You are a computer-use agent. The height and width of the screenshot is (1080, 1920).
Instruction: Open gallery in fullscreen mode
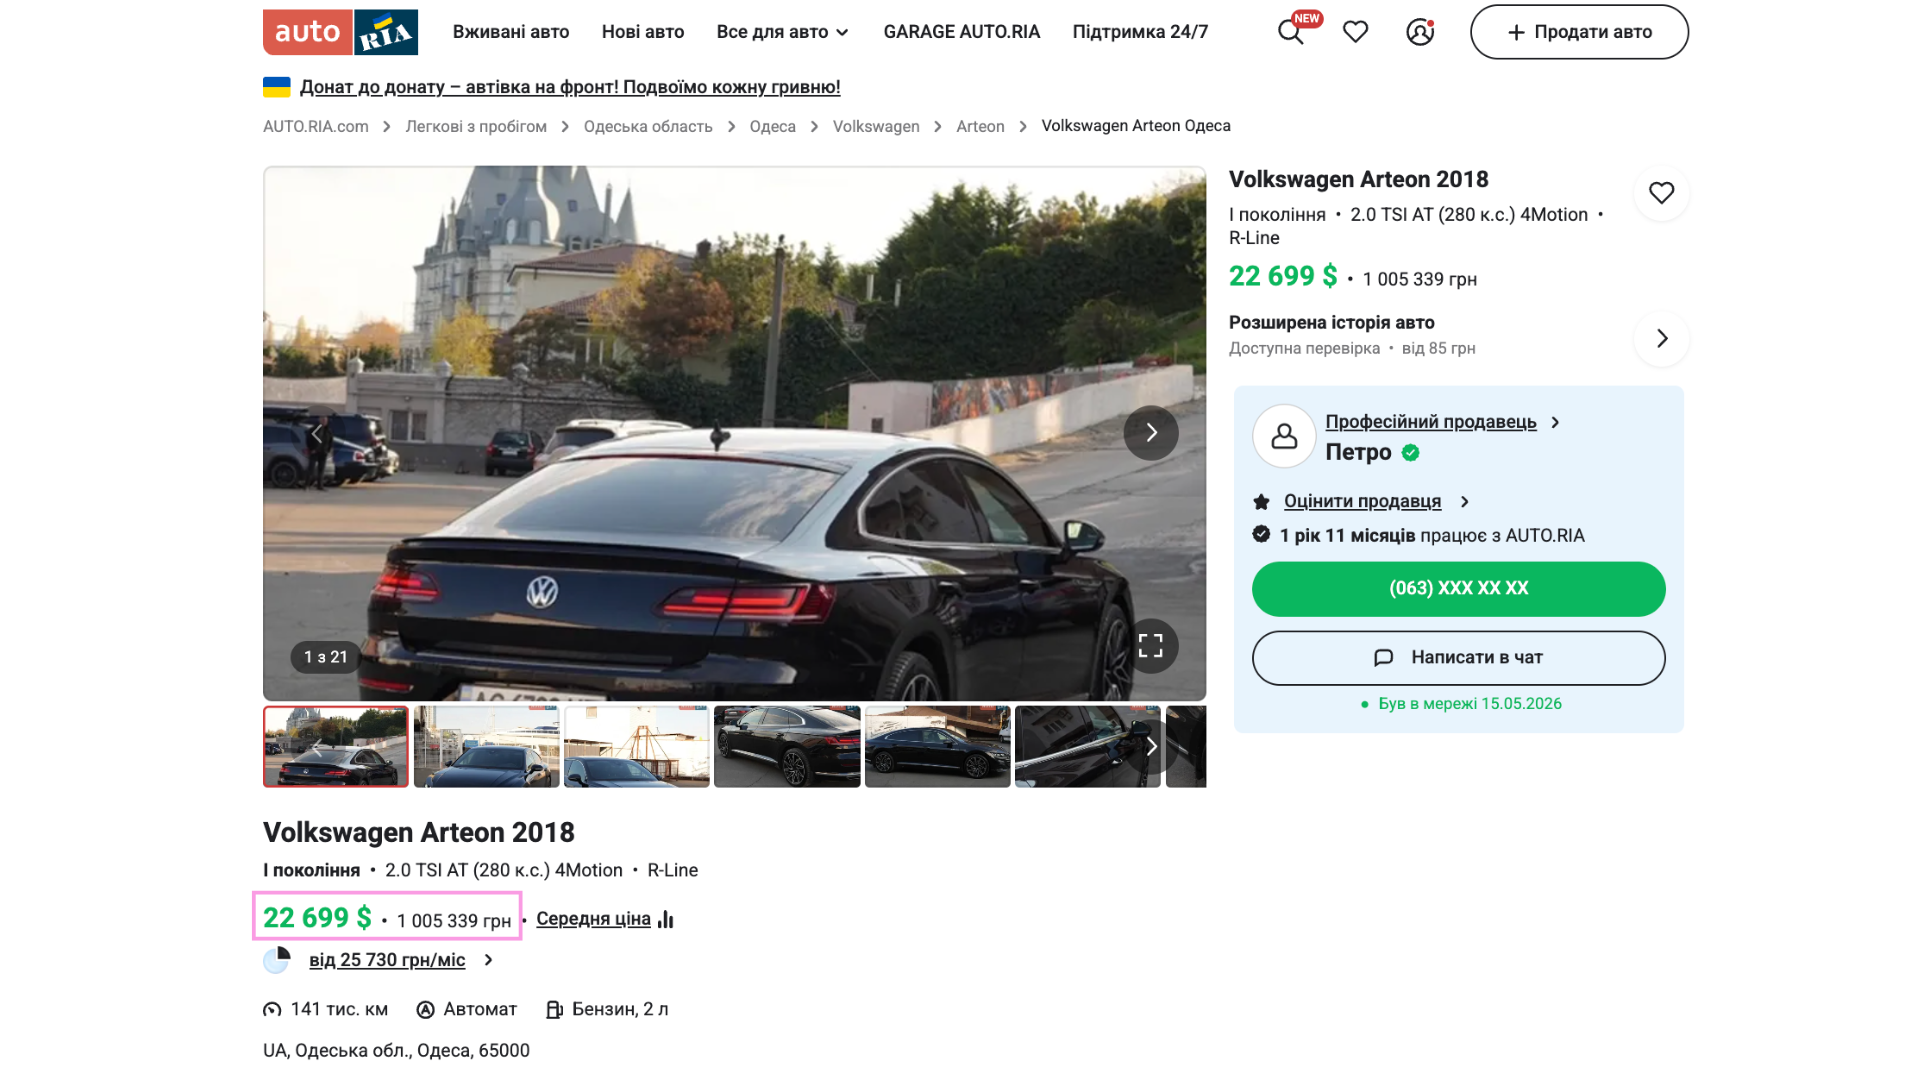1150,646
